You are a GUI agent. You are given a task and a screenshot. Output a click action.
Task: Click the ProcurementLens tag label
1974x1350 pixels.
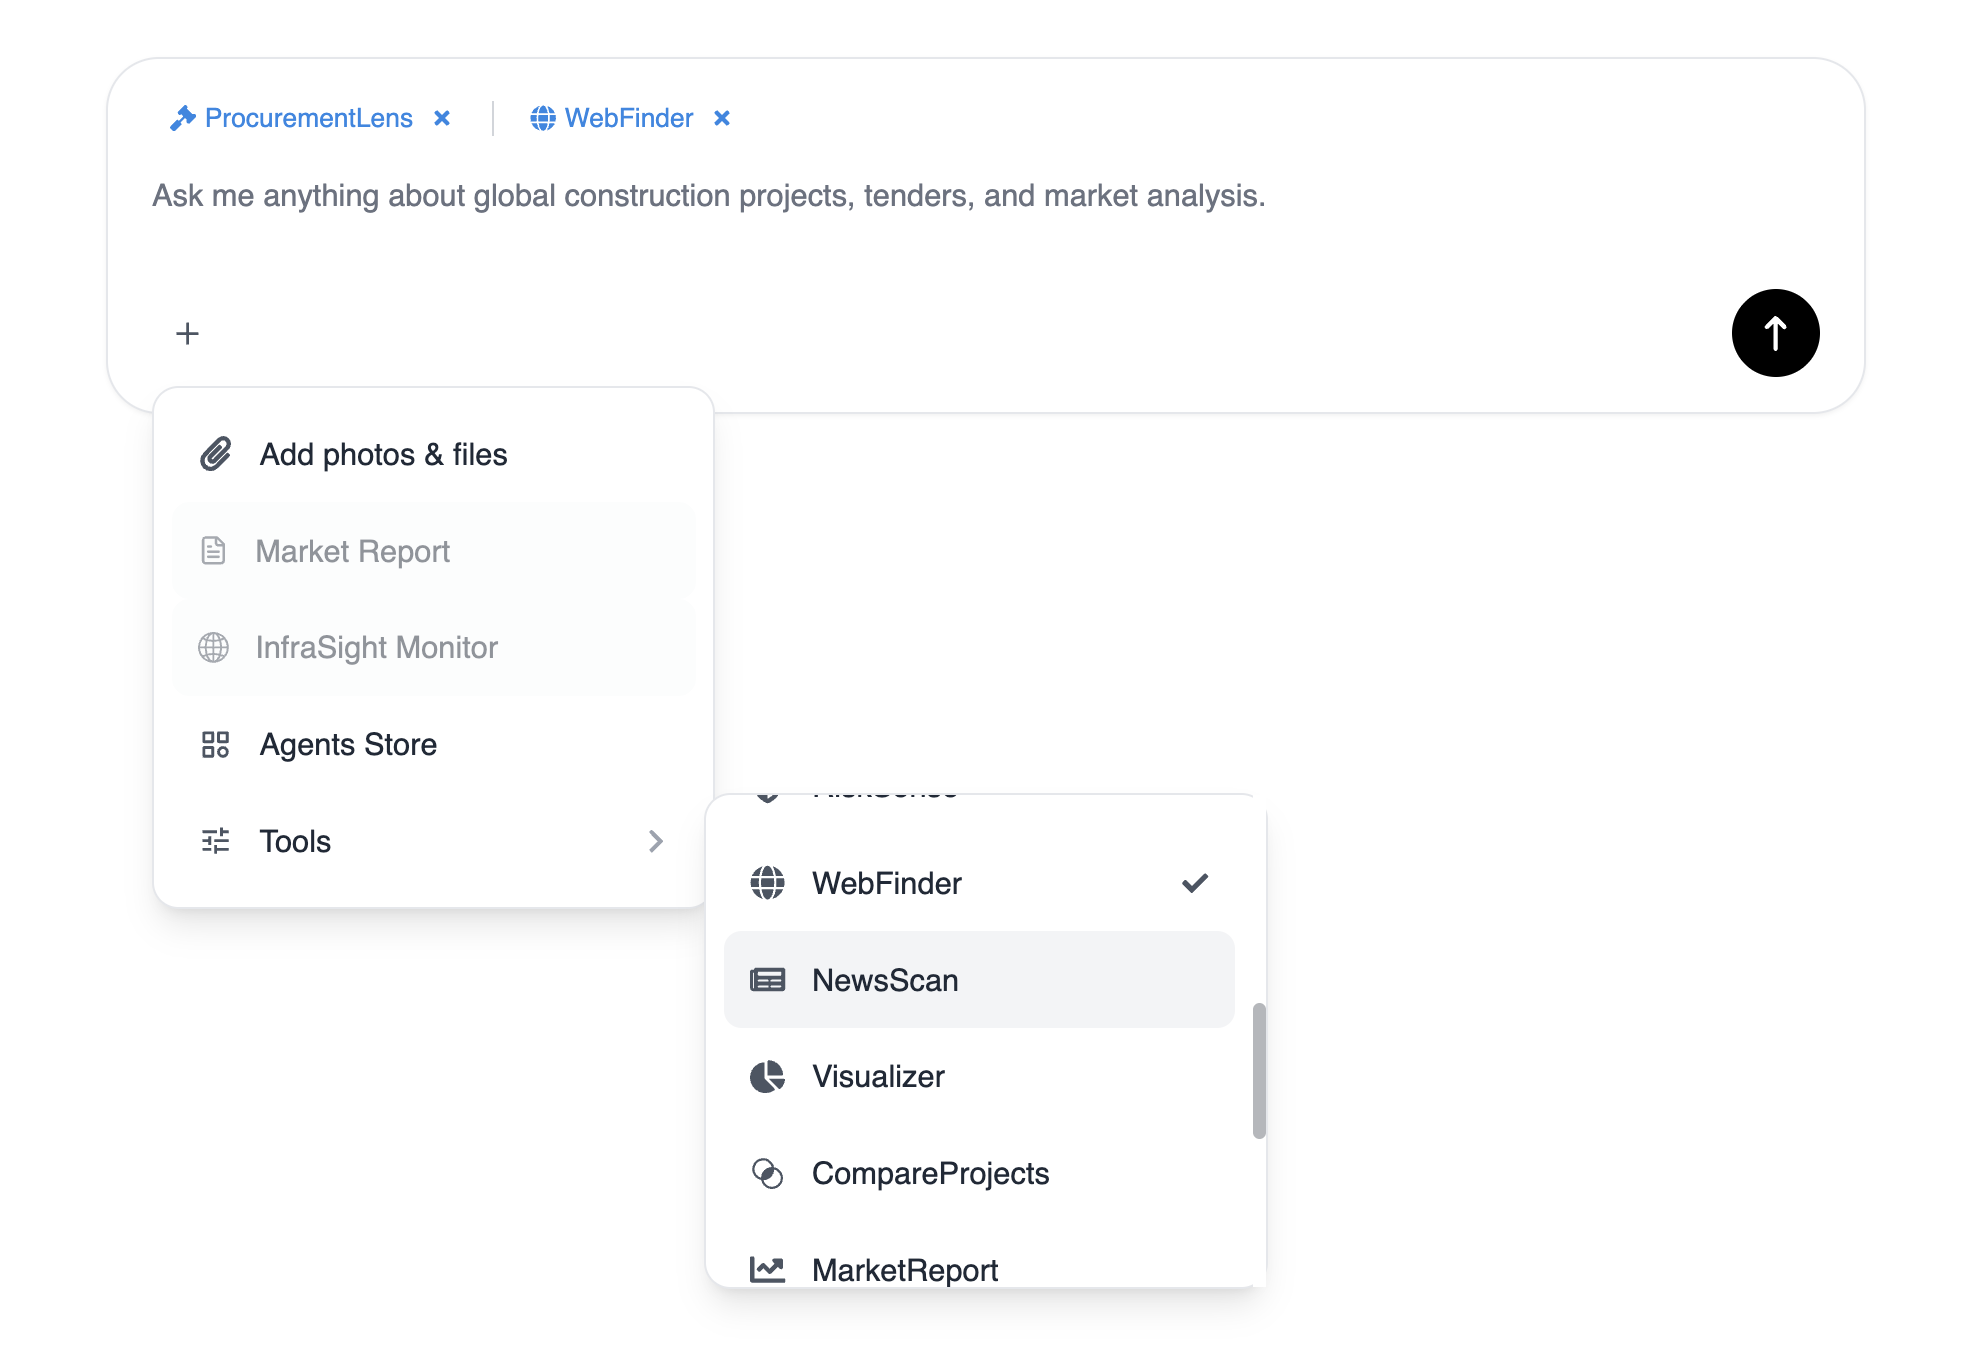(x=308, y=118)
